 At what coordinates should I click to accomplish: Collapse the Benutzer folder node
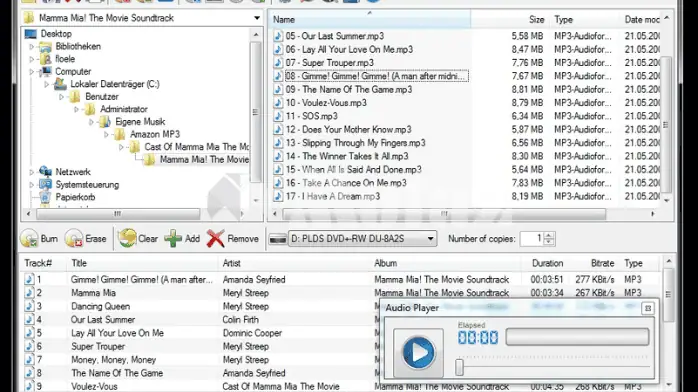(62, 97)
